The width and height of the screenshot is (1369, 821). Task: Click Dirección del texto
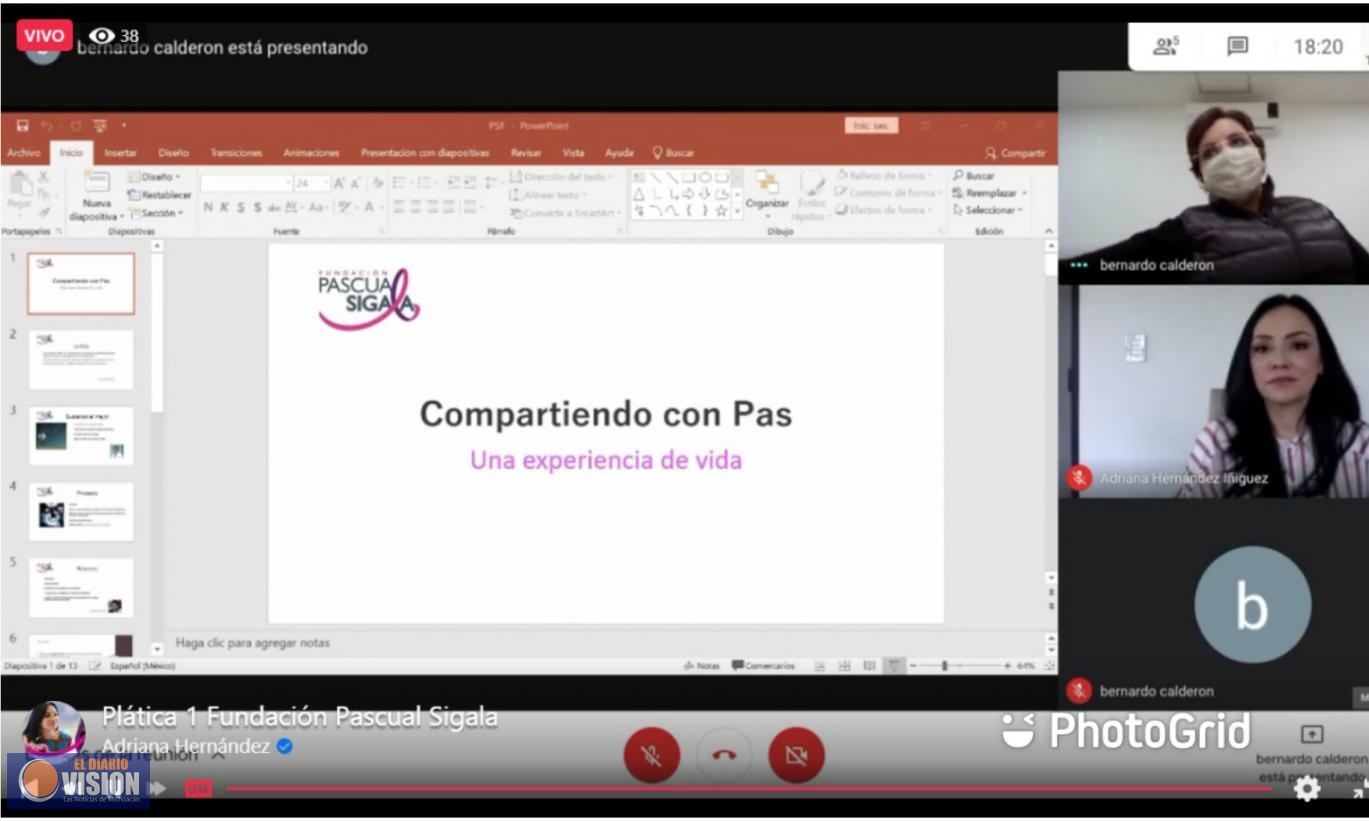561,177
